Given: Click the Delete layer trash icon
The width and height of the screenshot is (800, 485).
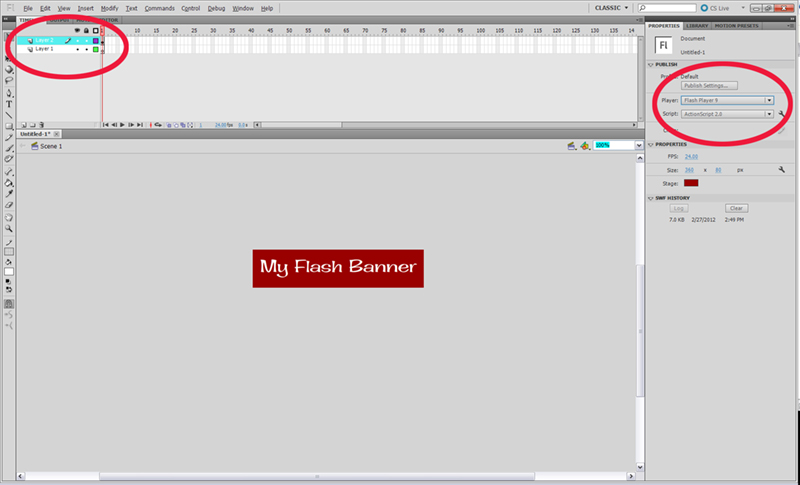Looking at the screenshot, I should click(x=42, y=125).
